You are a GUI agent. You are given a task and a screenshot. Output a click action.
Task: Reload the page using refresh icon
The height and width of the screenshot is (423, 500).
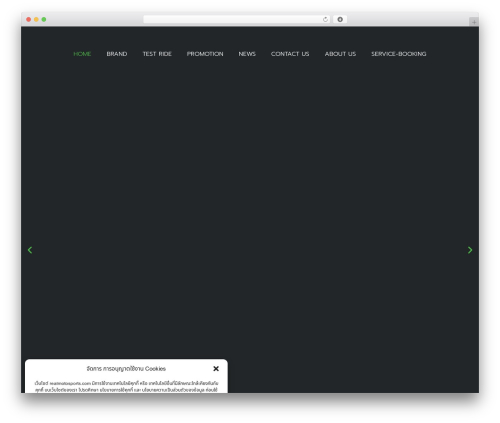(325, 19)
